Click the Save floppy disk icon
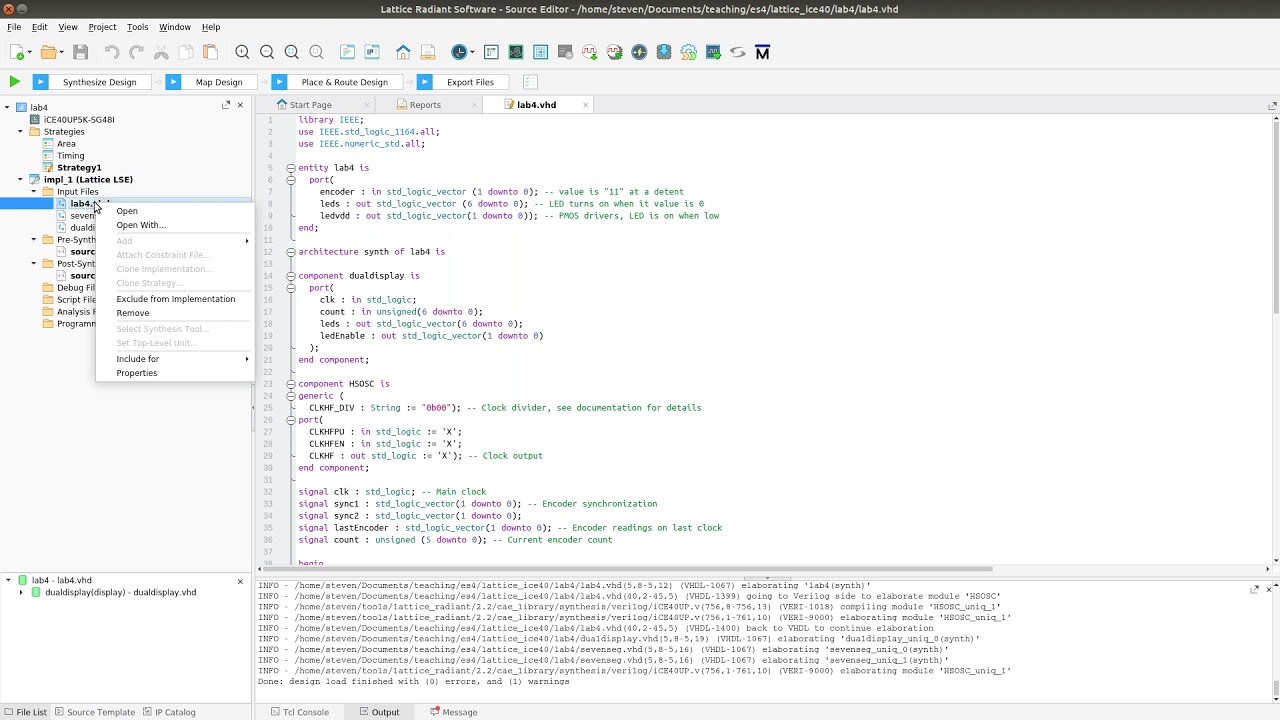 pyautogui.click(x=81, y=52)
